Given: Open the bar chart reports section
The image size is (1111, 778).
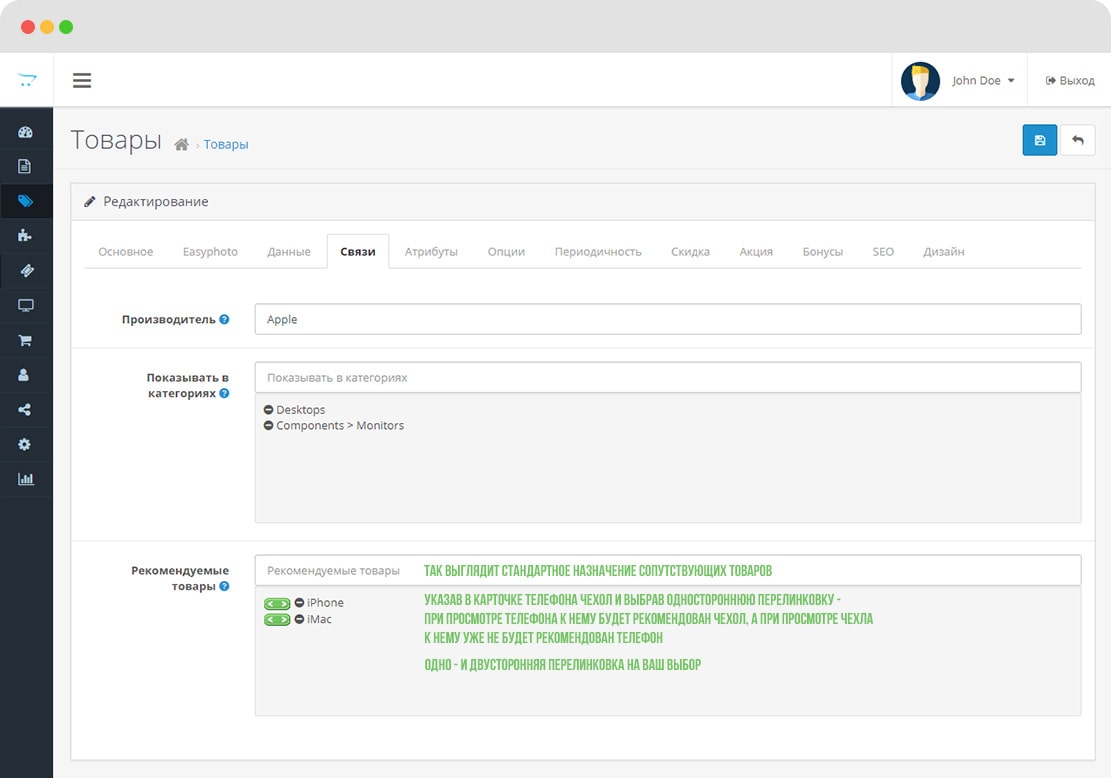Looking at the screenshot, I should coord(26,479).
